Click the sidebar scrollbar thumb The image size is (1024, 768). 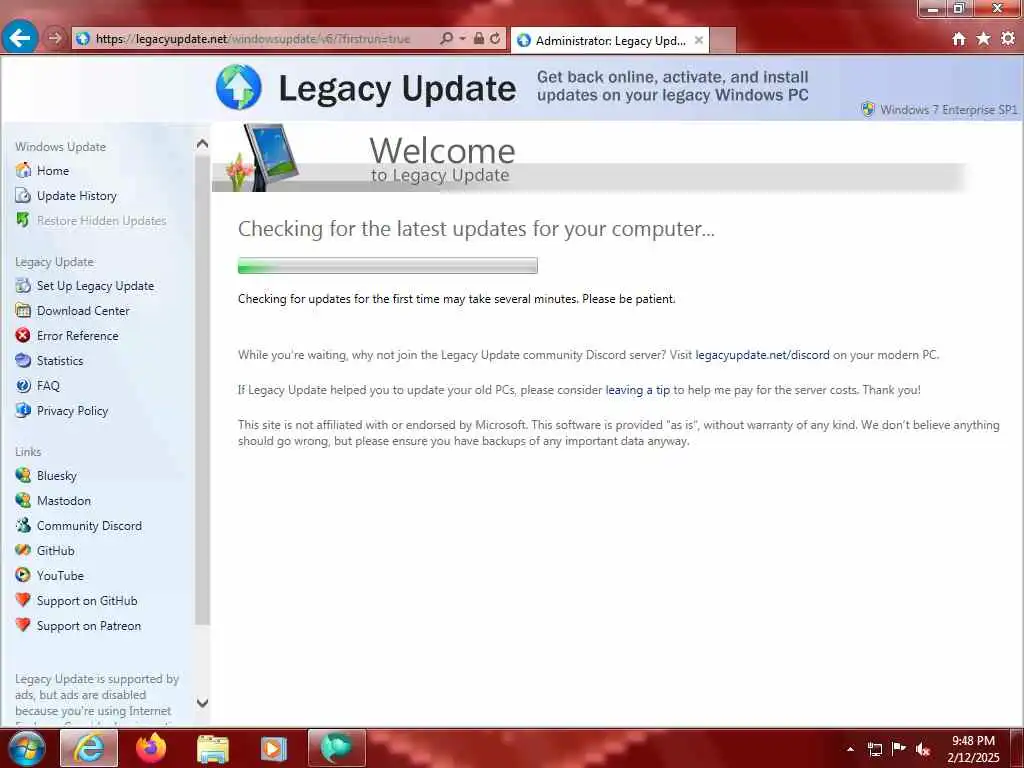pos(202,389)
